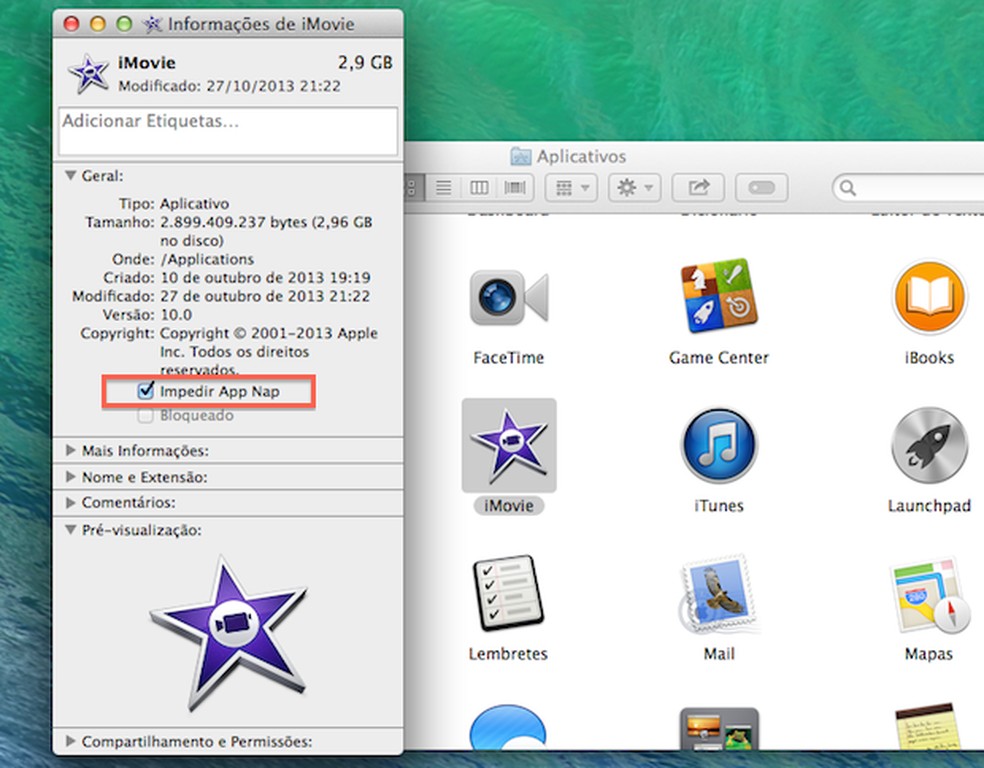Click the Finder search field
Screen dimensions: 984x768
[908, 188]
